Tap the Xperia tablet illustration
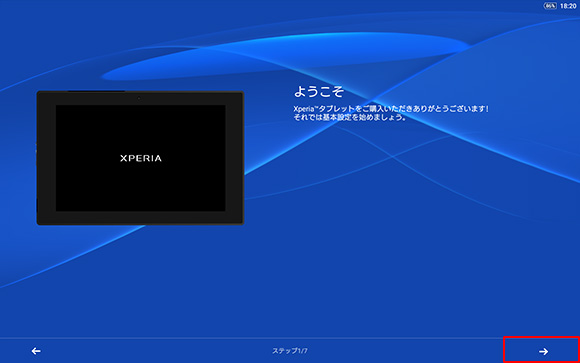Image resolution: width=580 pixels, height=363 pixels. tap(140, 158)
